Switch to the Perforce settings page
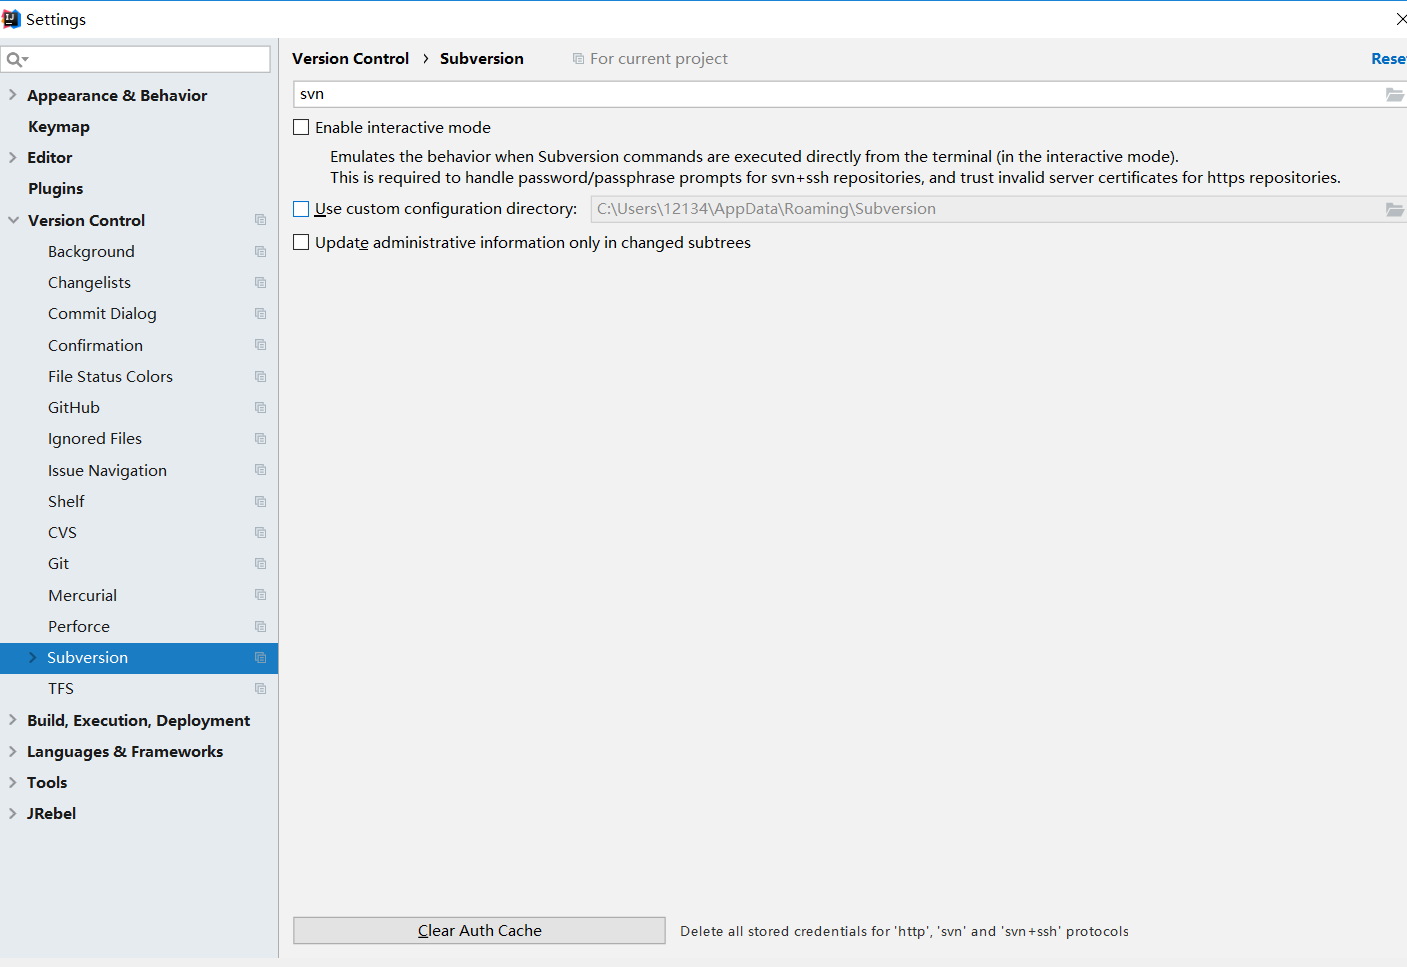Screen dimensions: 1407x967 click(78, 626)
